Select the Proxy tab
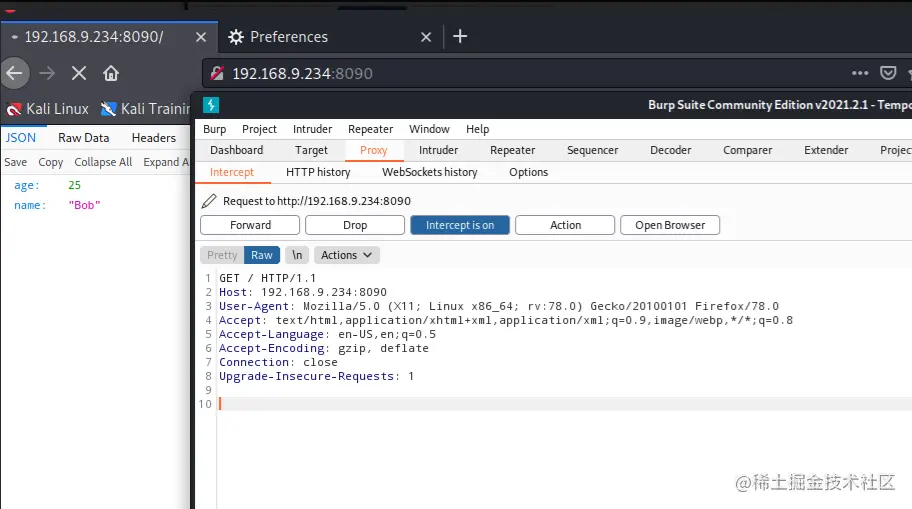 [373, 150]
